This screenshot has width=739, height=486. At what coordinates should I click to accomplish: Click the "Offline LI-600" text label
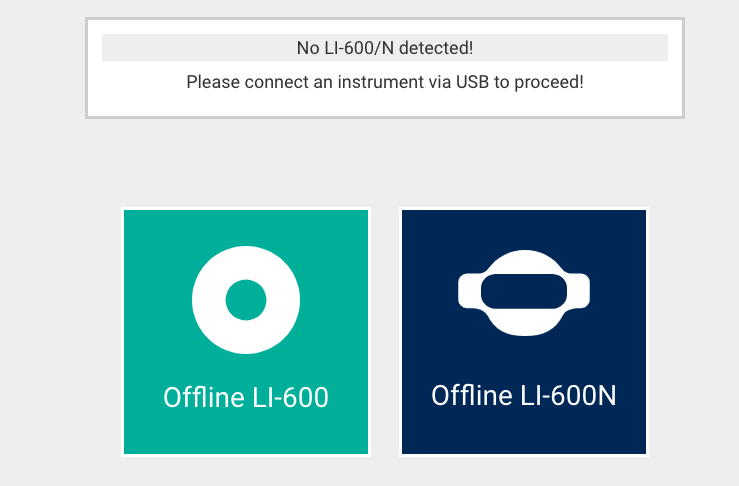pyautogui.click(x=246, y=397)
